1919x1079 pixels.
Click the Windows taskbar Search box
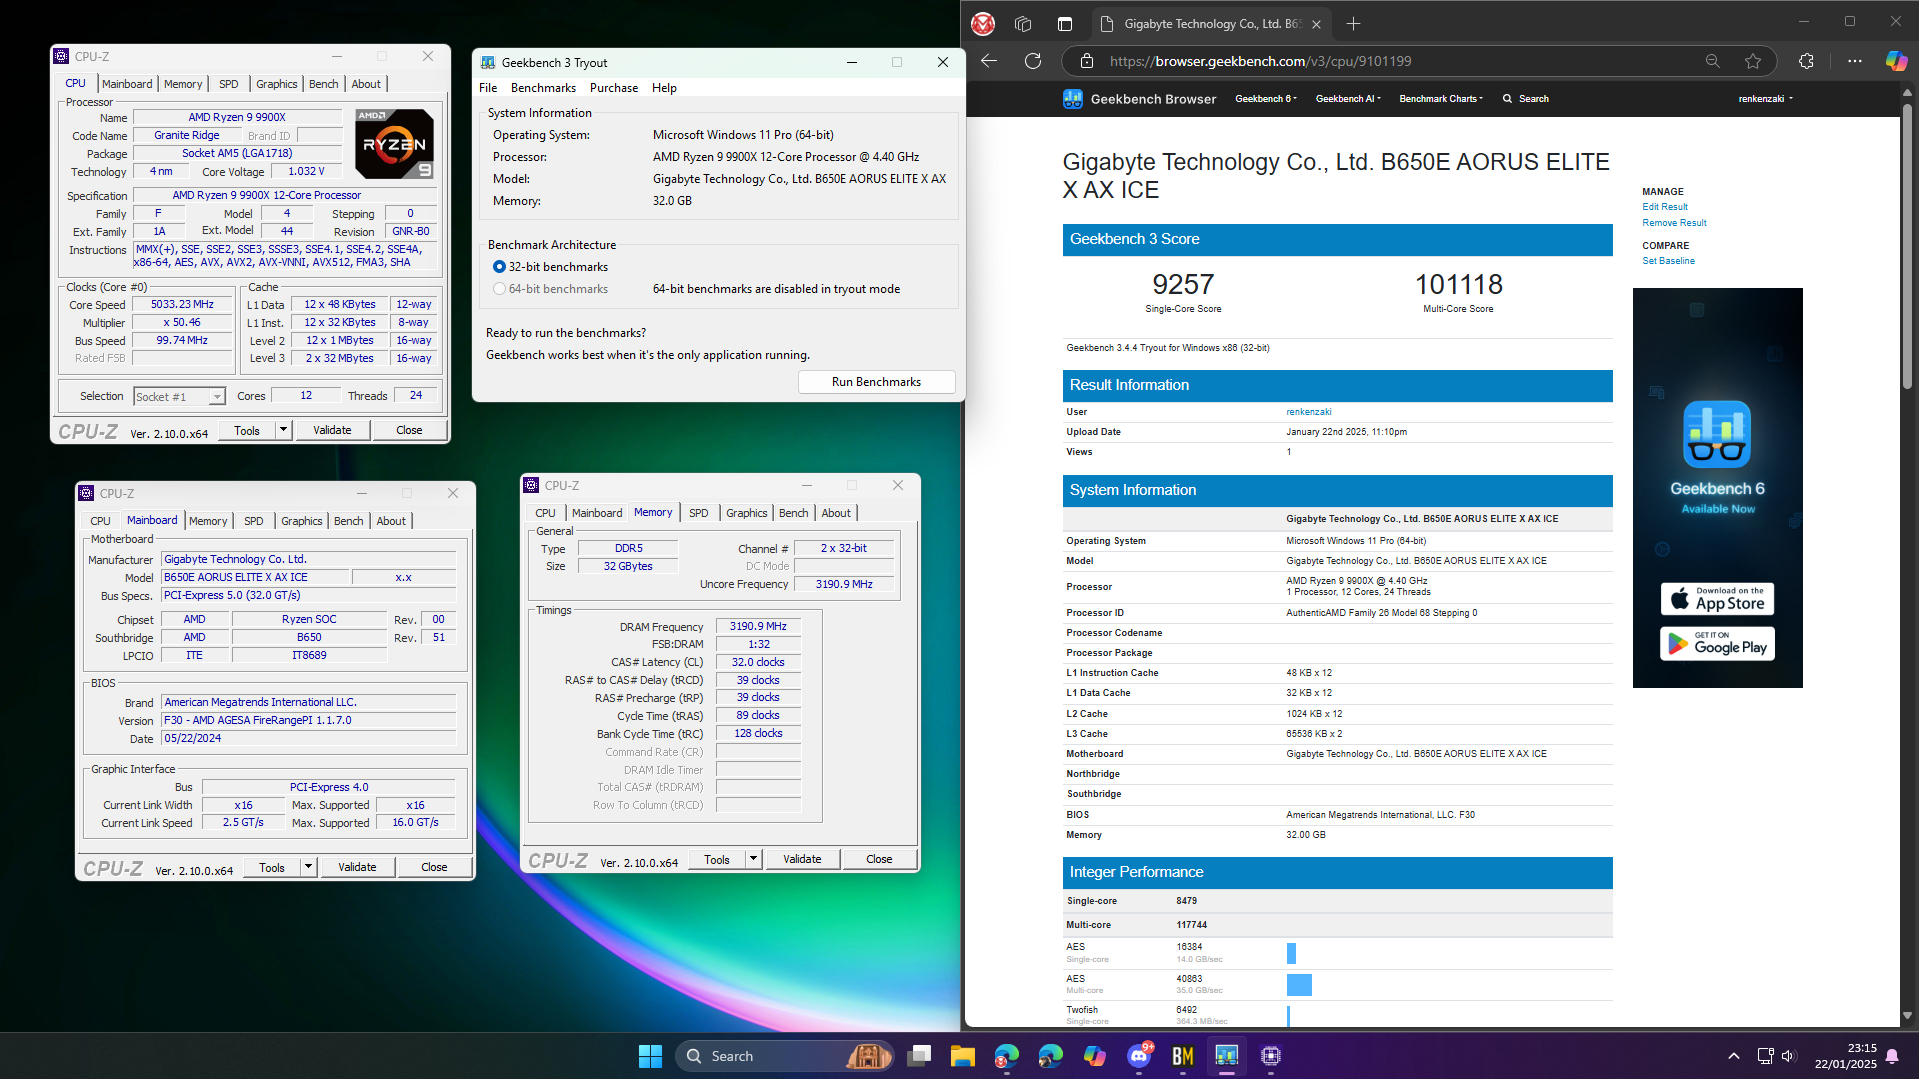[784, 1056]
